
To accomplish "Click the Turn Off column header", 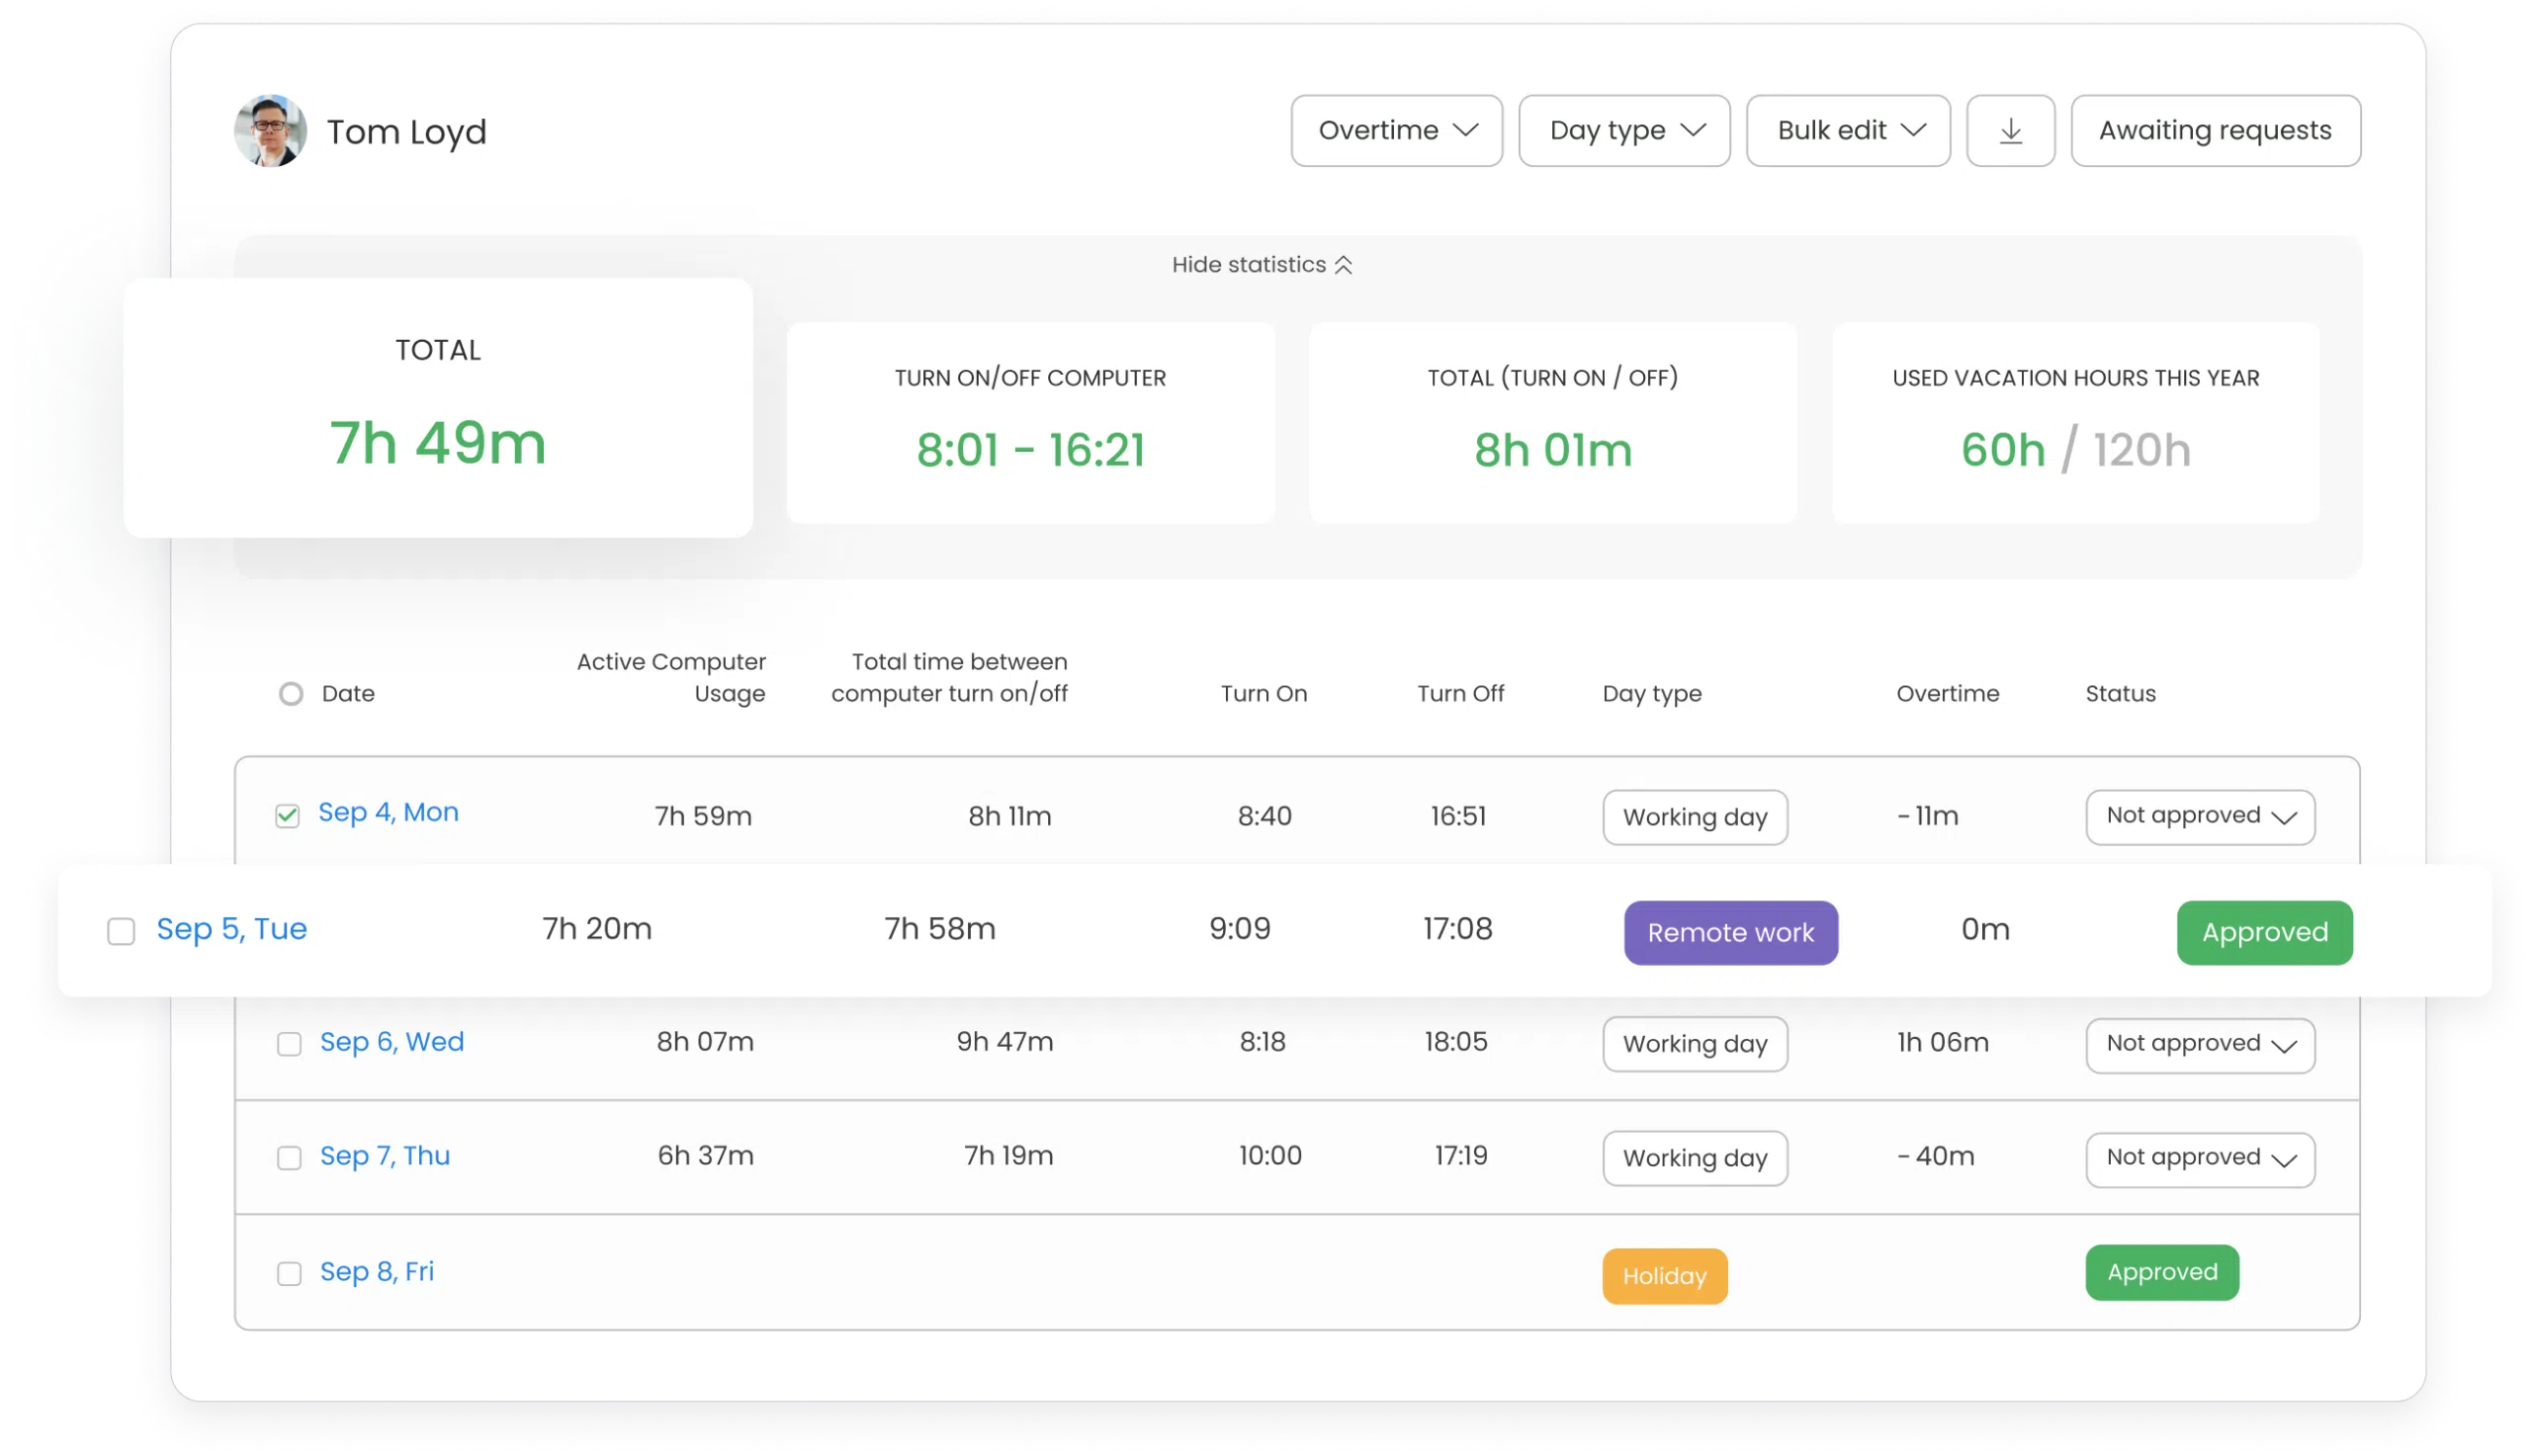I will coord(1460,693).
